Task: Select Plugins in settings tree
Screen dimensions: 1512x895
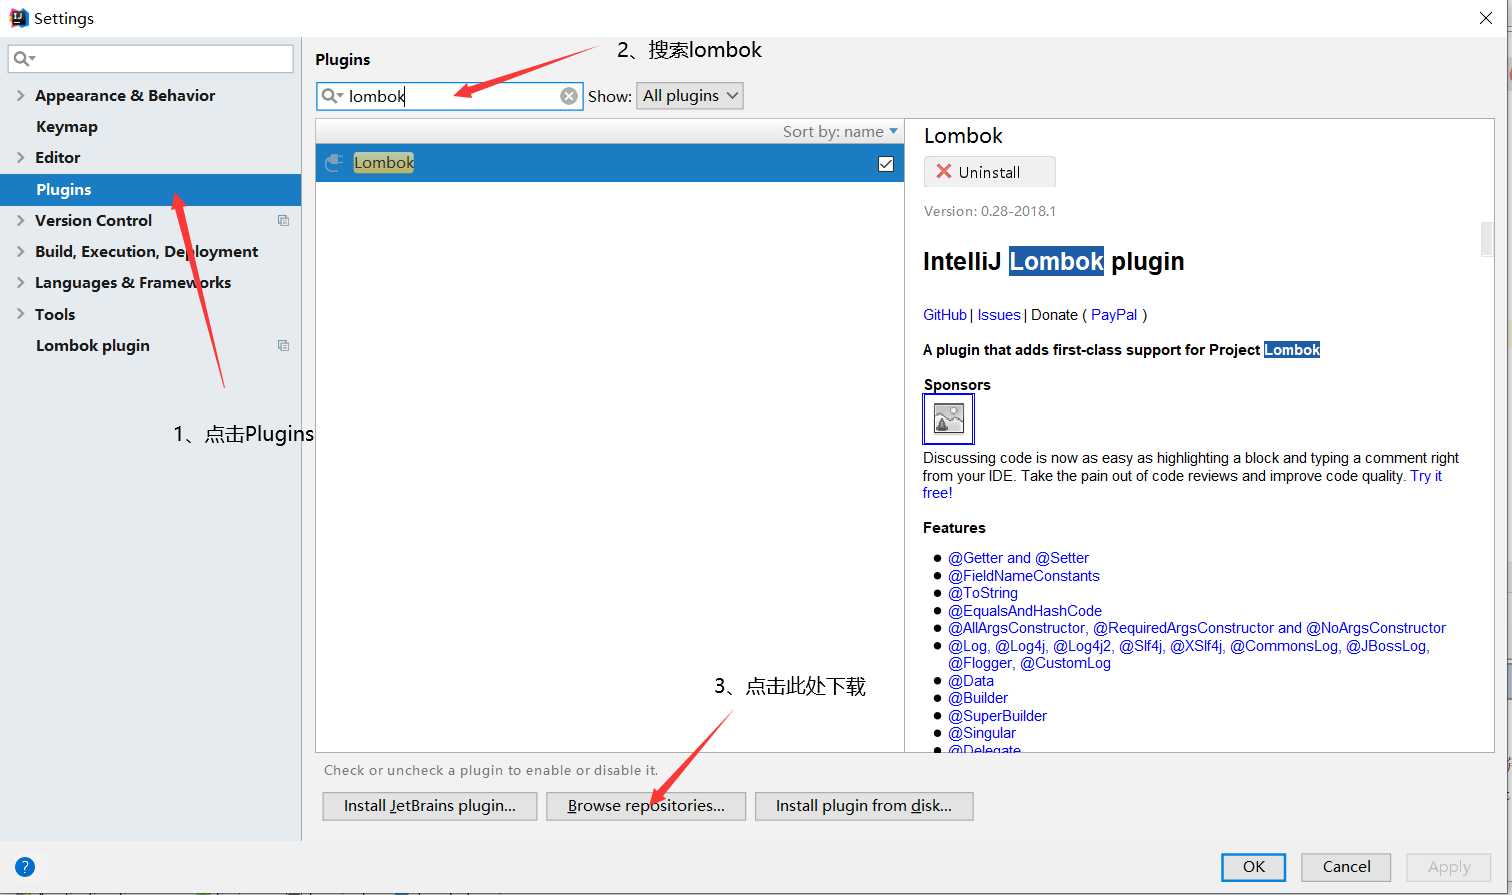Action: pyautogui.click(x=150, y=189)
